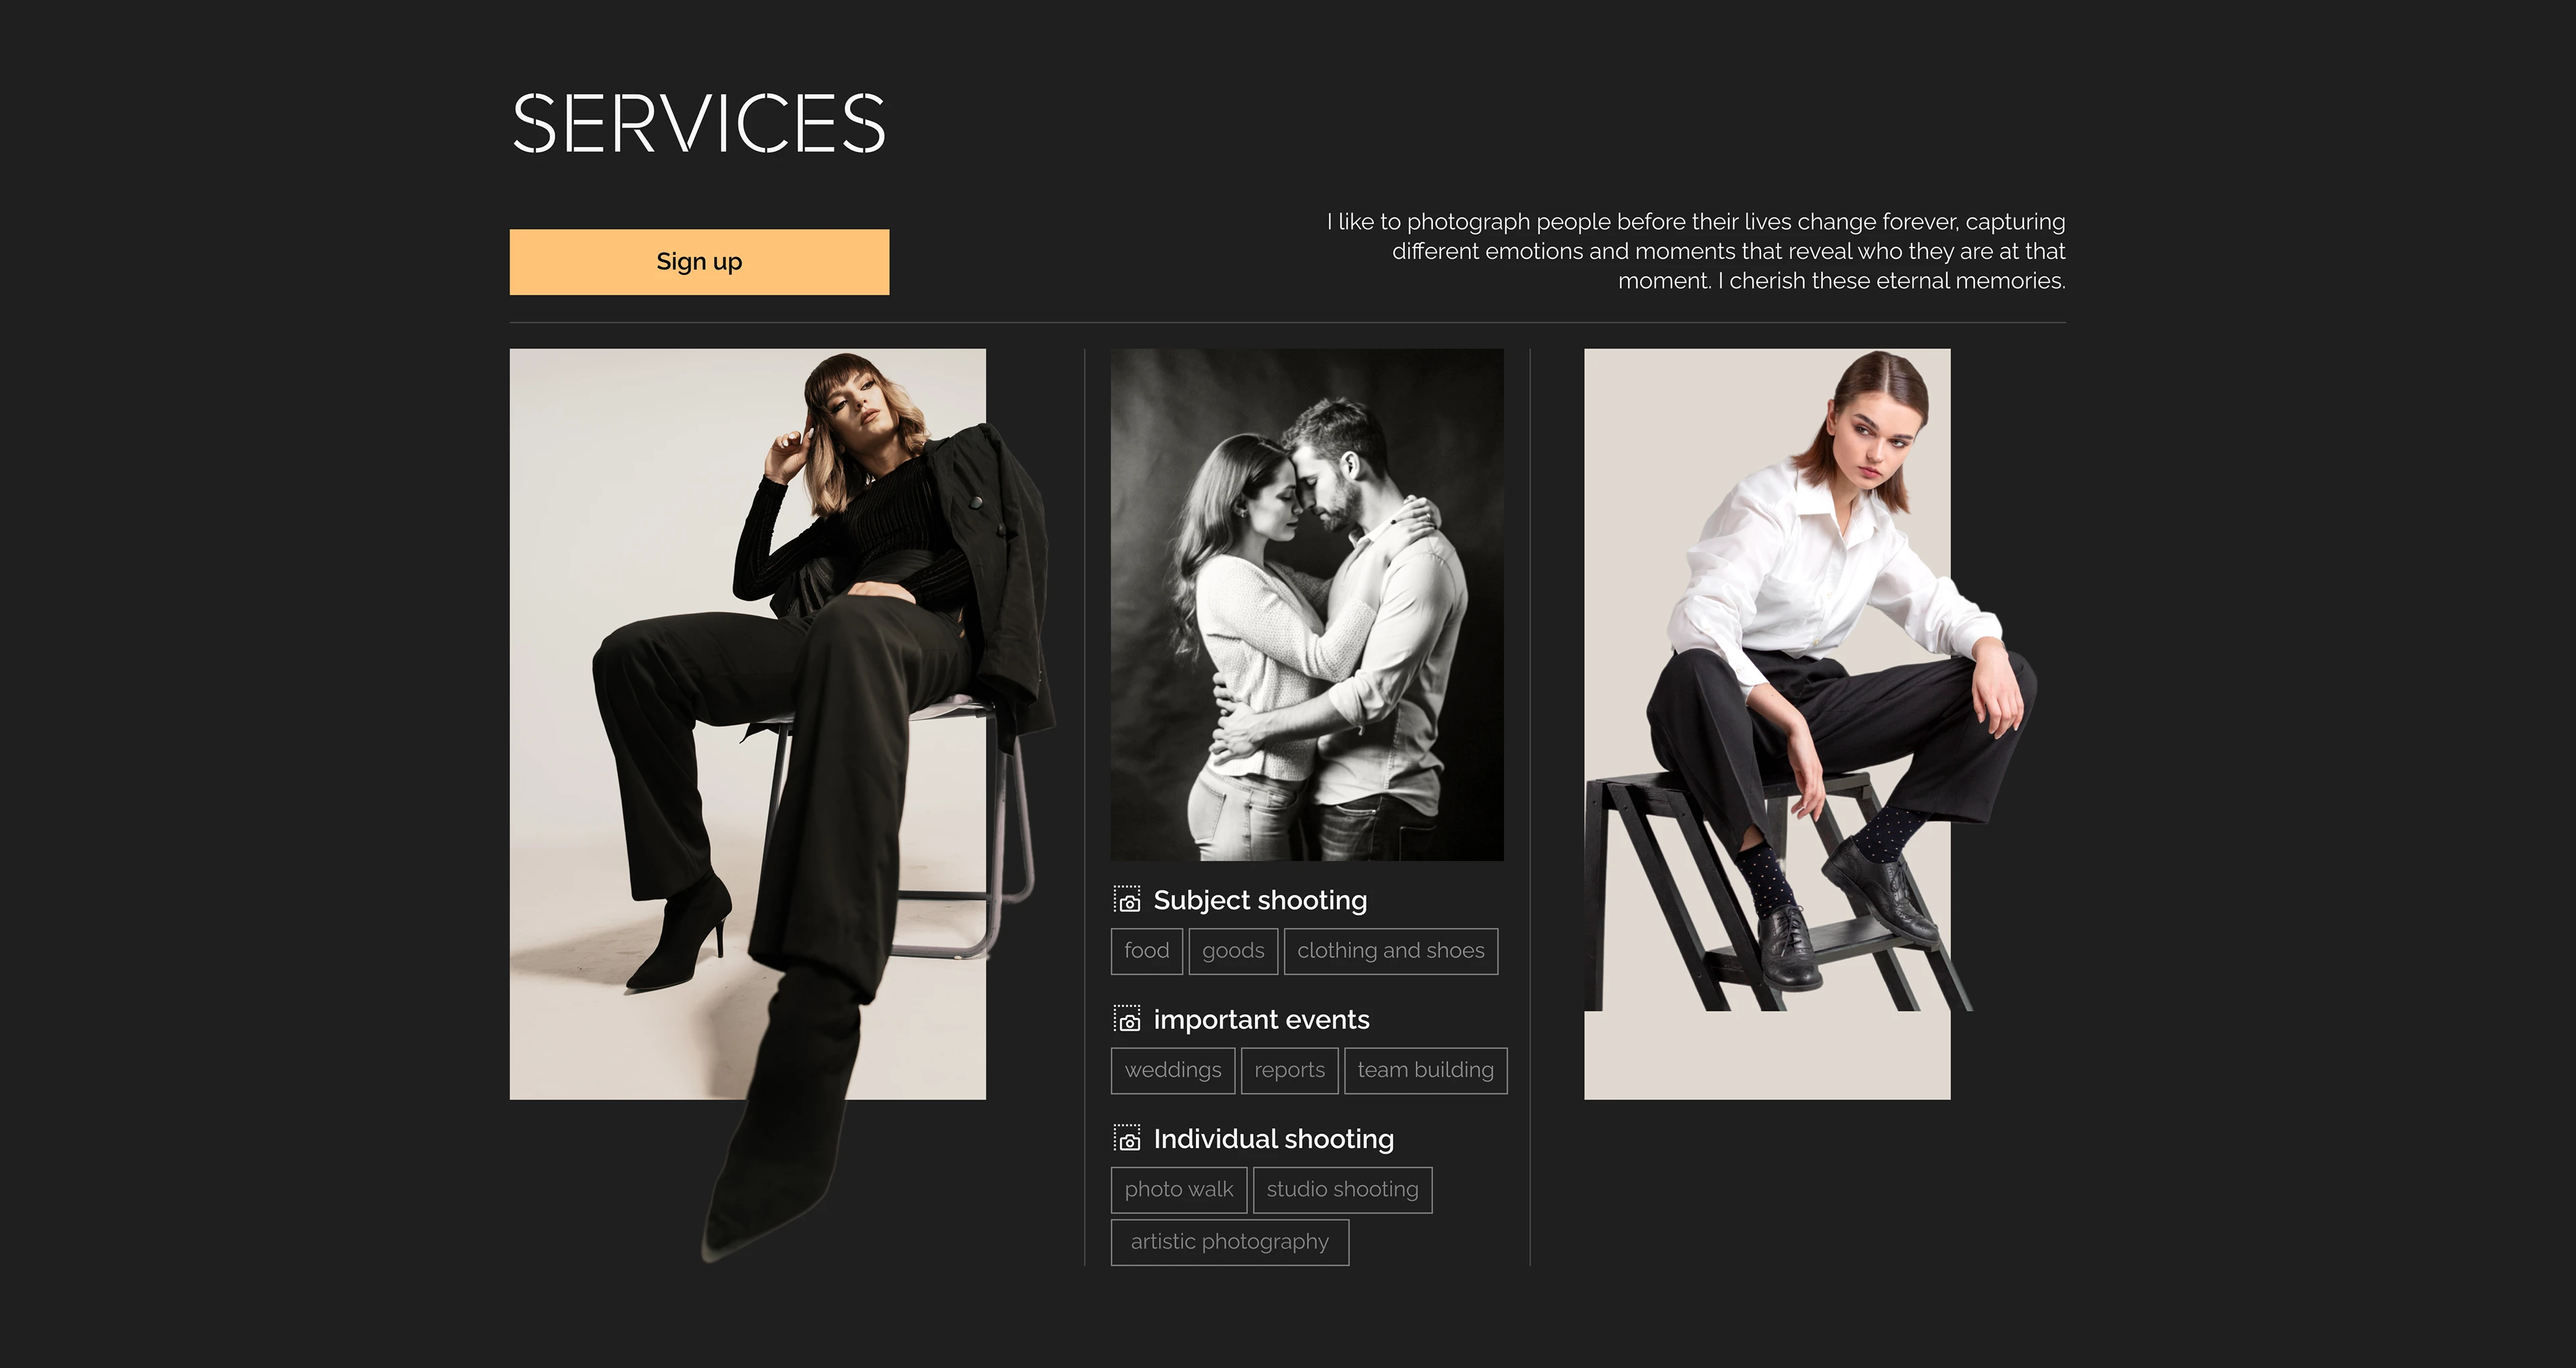Open the Subject shooting heading
2576x1368 pixels.
[1260, 900]
